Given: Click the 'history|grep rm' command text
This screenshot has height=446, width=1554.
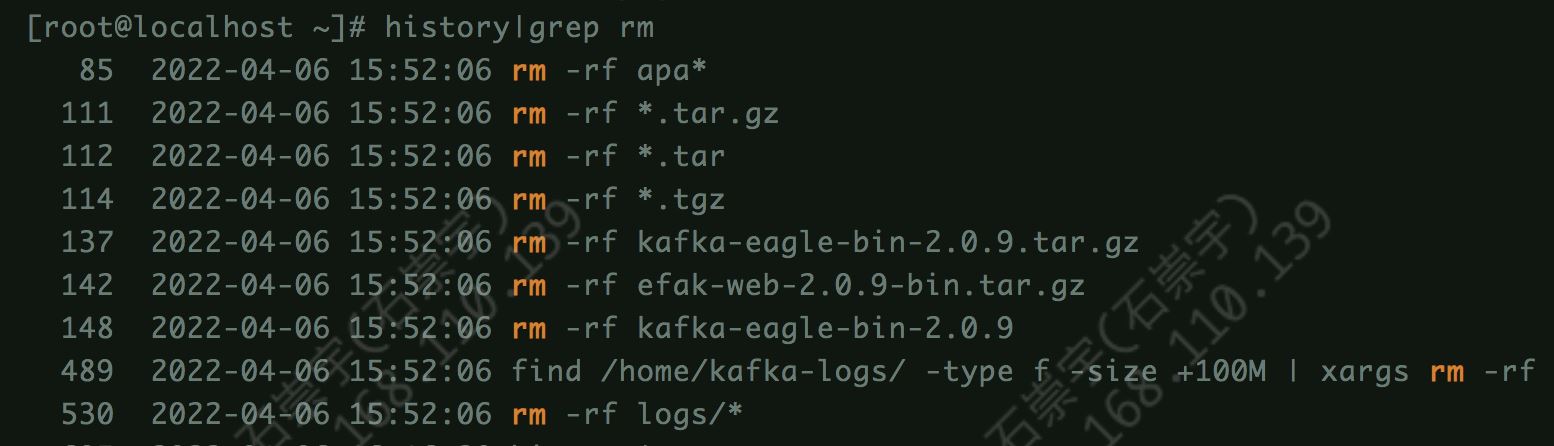Looking at the screenshot, I should pos(519,27).
